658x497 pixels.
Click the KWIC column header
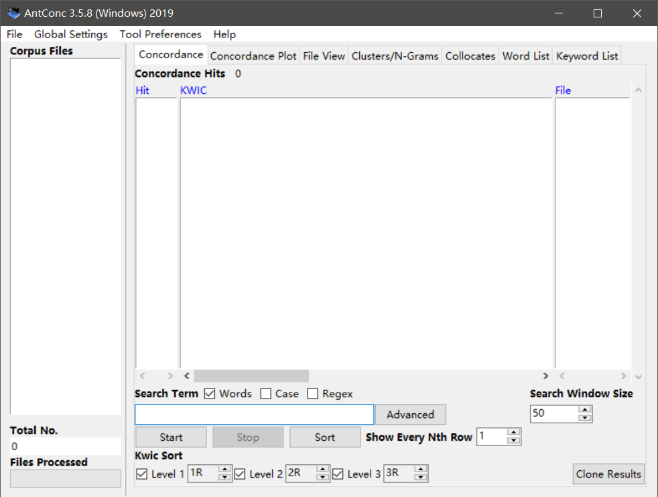(x=193, y=90)
